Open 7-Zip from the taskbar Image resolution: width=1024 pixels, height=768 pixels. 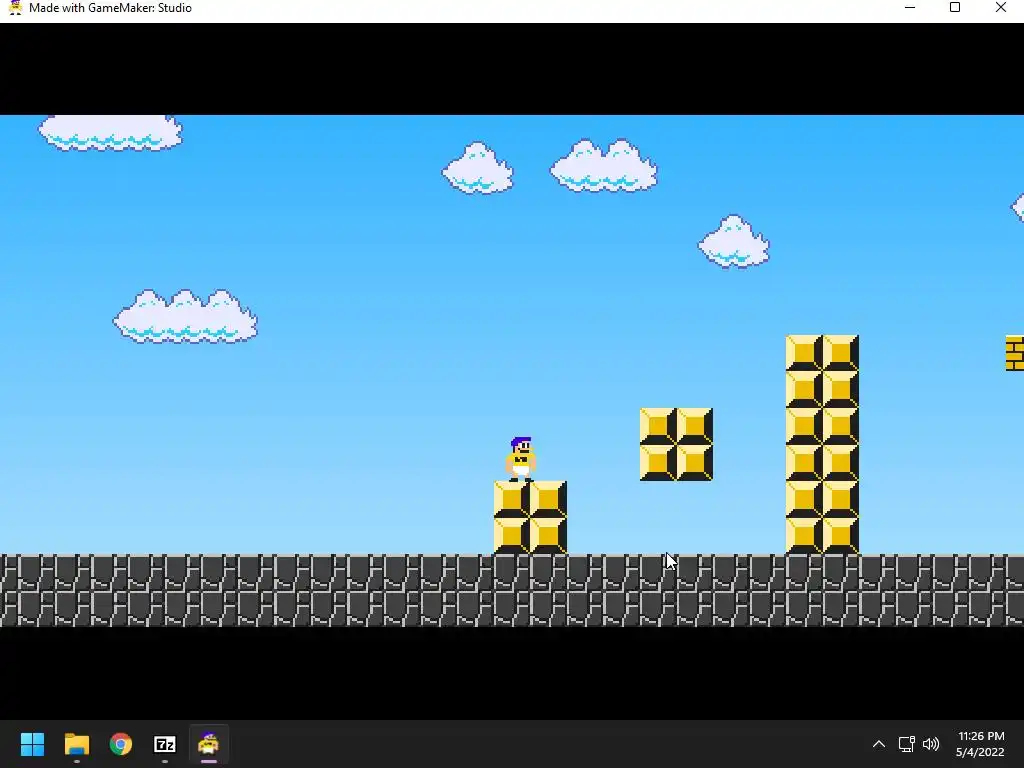(x=165, y=744)
